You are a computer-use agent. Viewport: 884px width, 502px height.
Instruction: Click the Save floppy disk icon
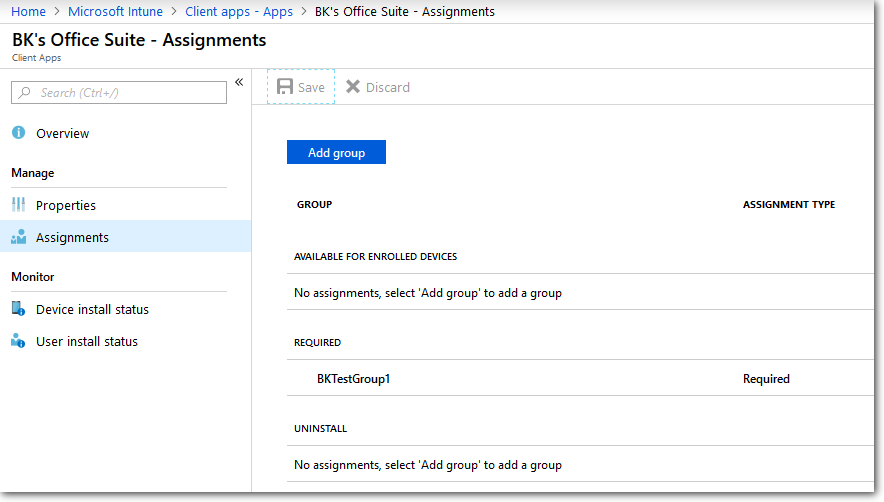point(285,87)
